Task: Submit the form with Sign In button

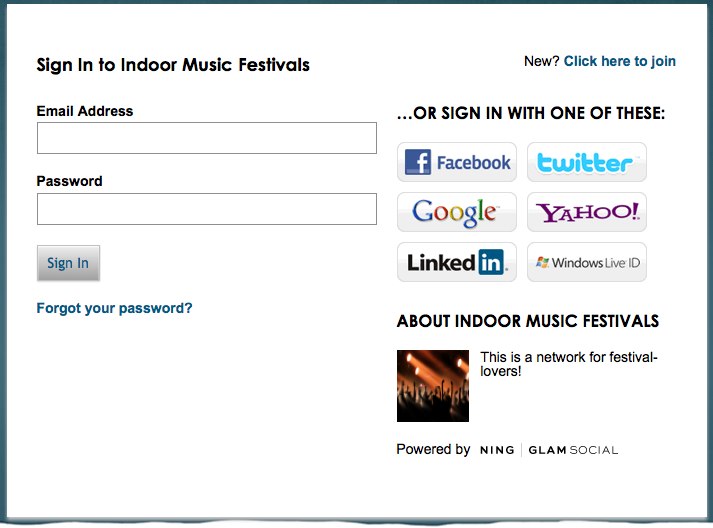Action: click(68, 263)
